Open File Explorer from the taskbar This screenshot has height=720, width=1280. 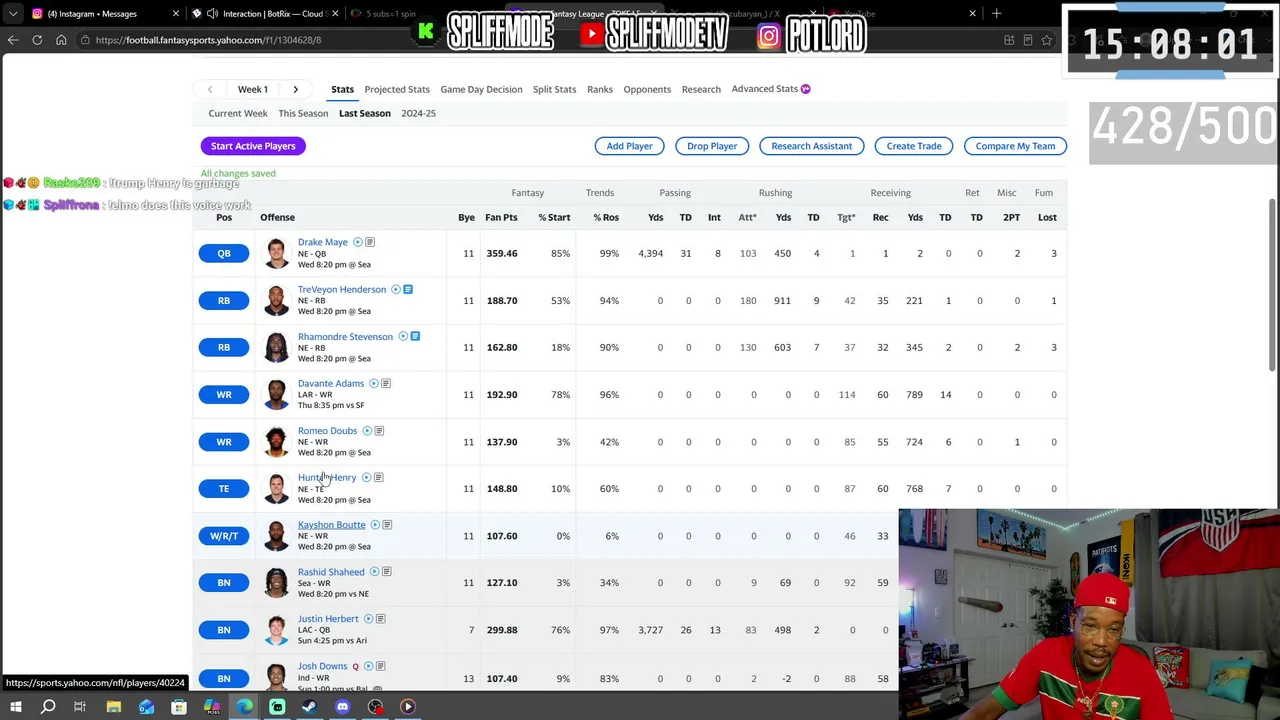[114, 707]
